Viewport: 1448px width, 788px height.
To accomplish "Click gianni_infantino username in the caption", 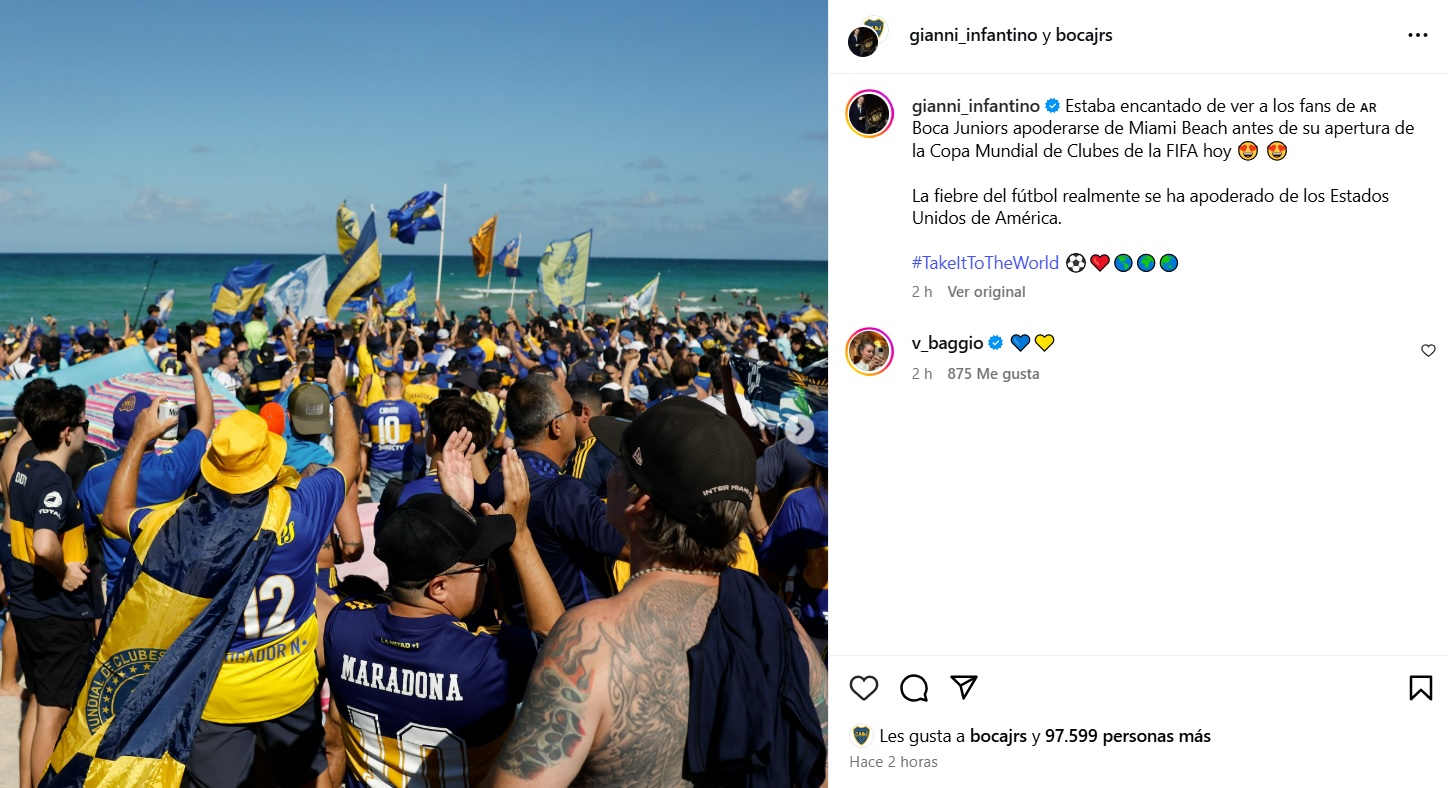I will 976,105.
